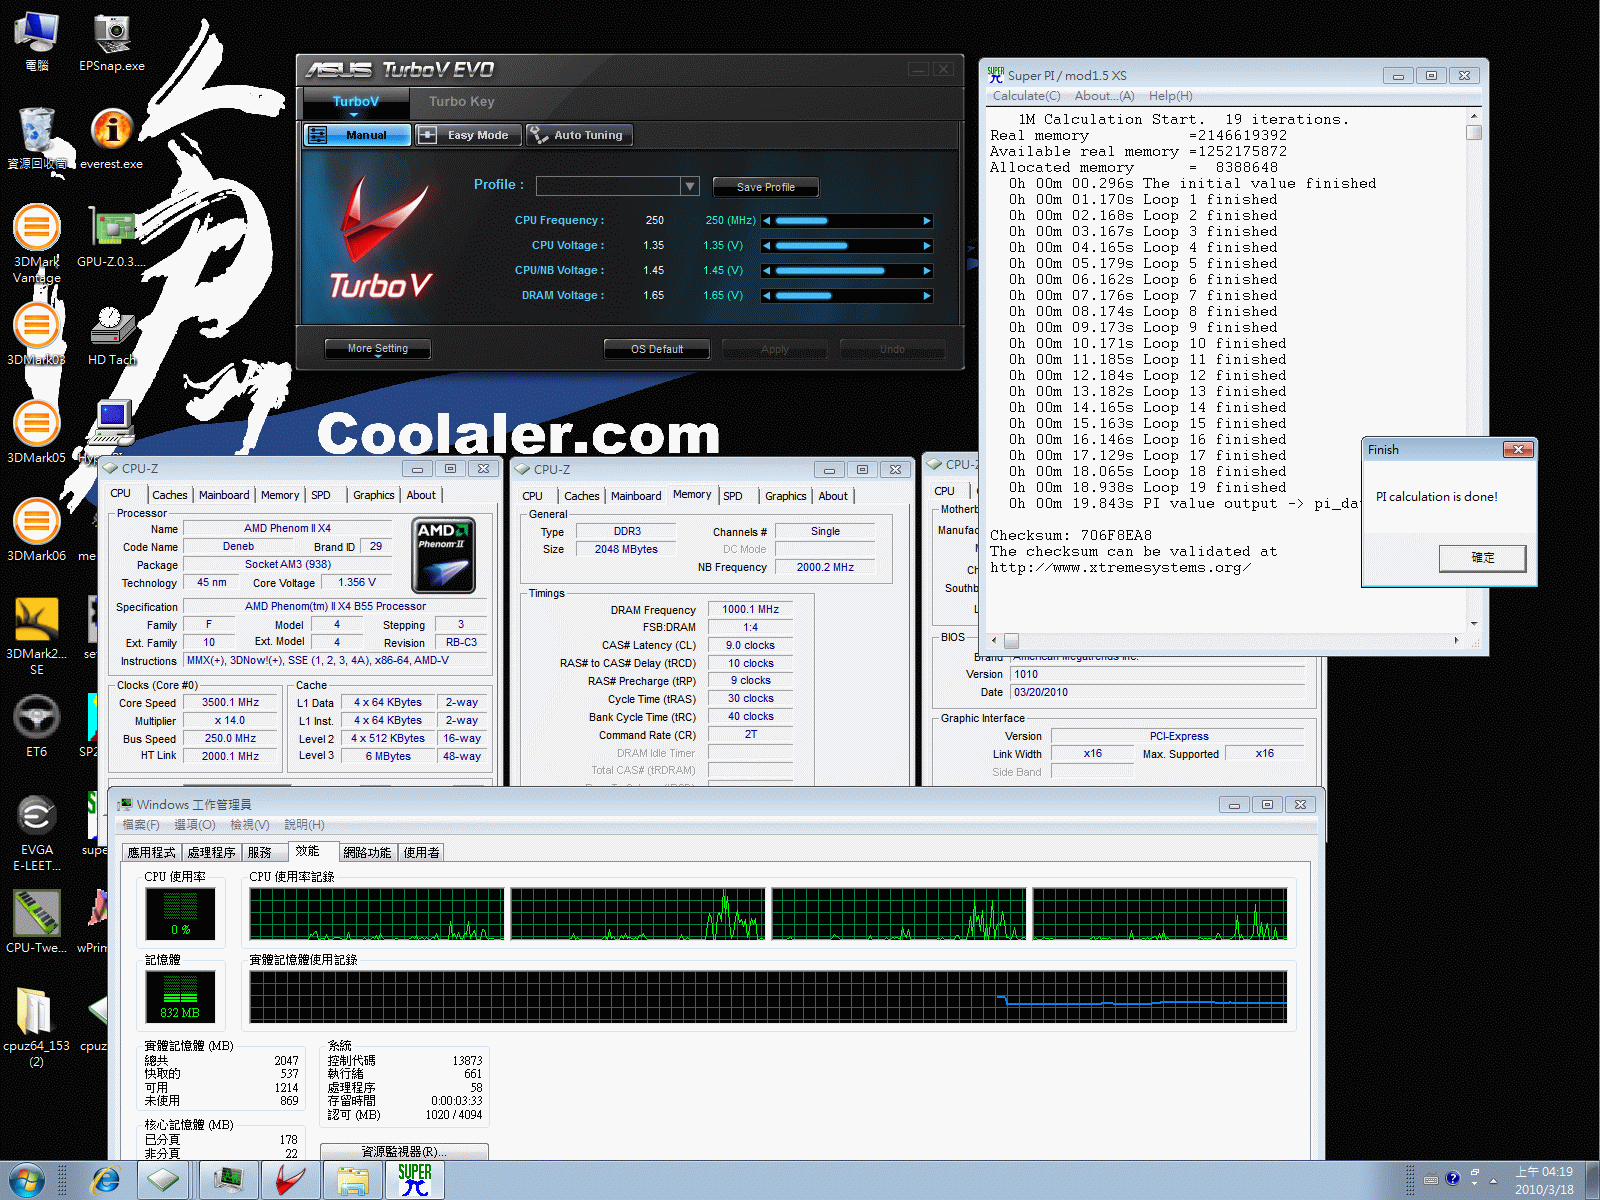Image resolution: width=1600 pixels, height=1200 pixels.
Task: Click the Save Profile button
Action: pyautogui.click(x=766, y=187)
